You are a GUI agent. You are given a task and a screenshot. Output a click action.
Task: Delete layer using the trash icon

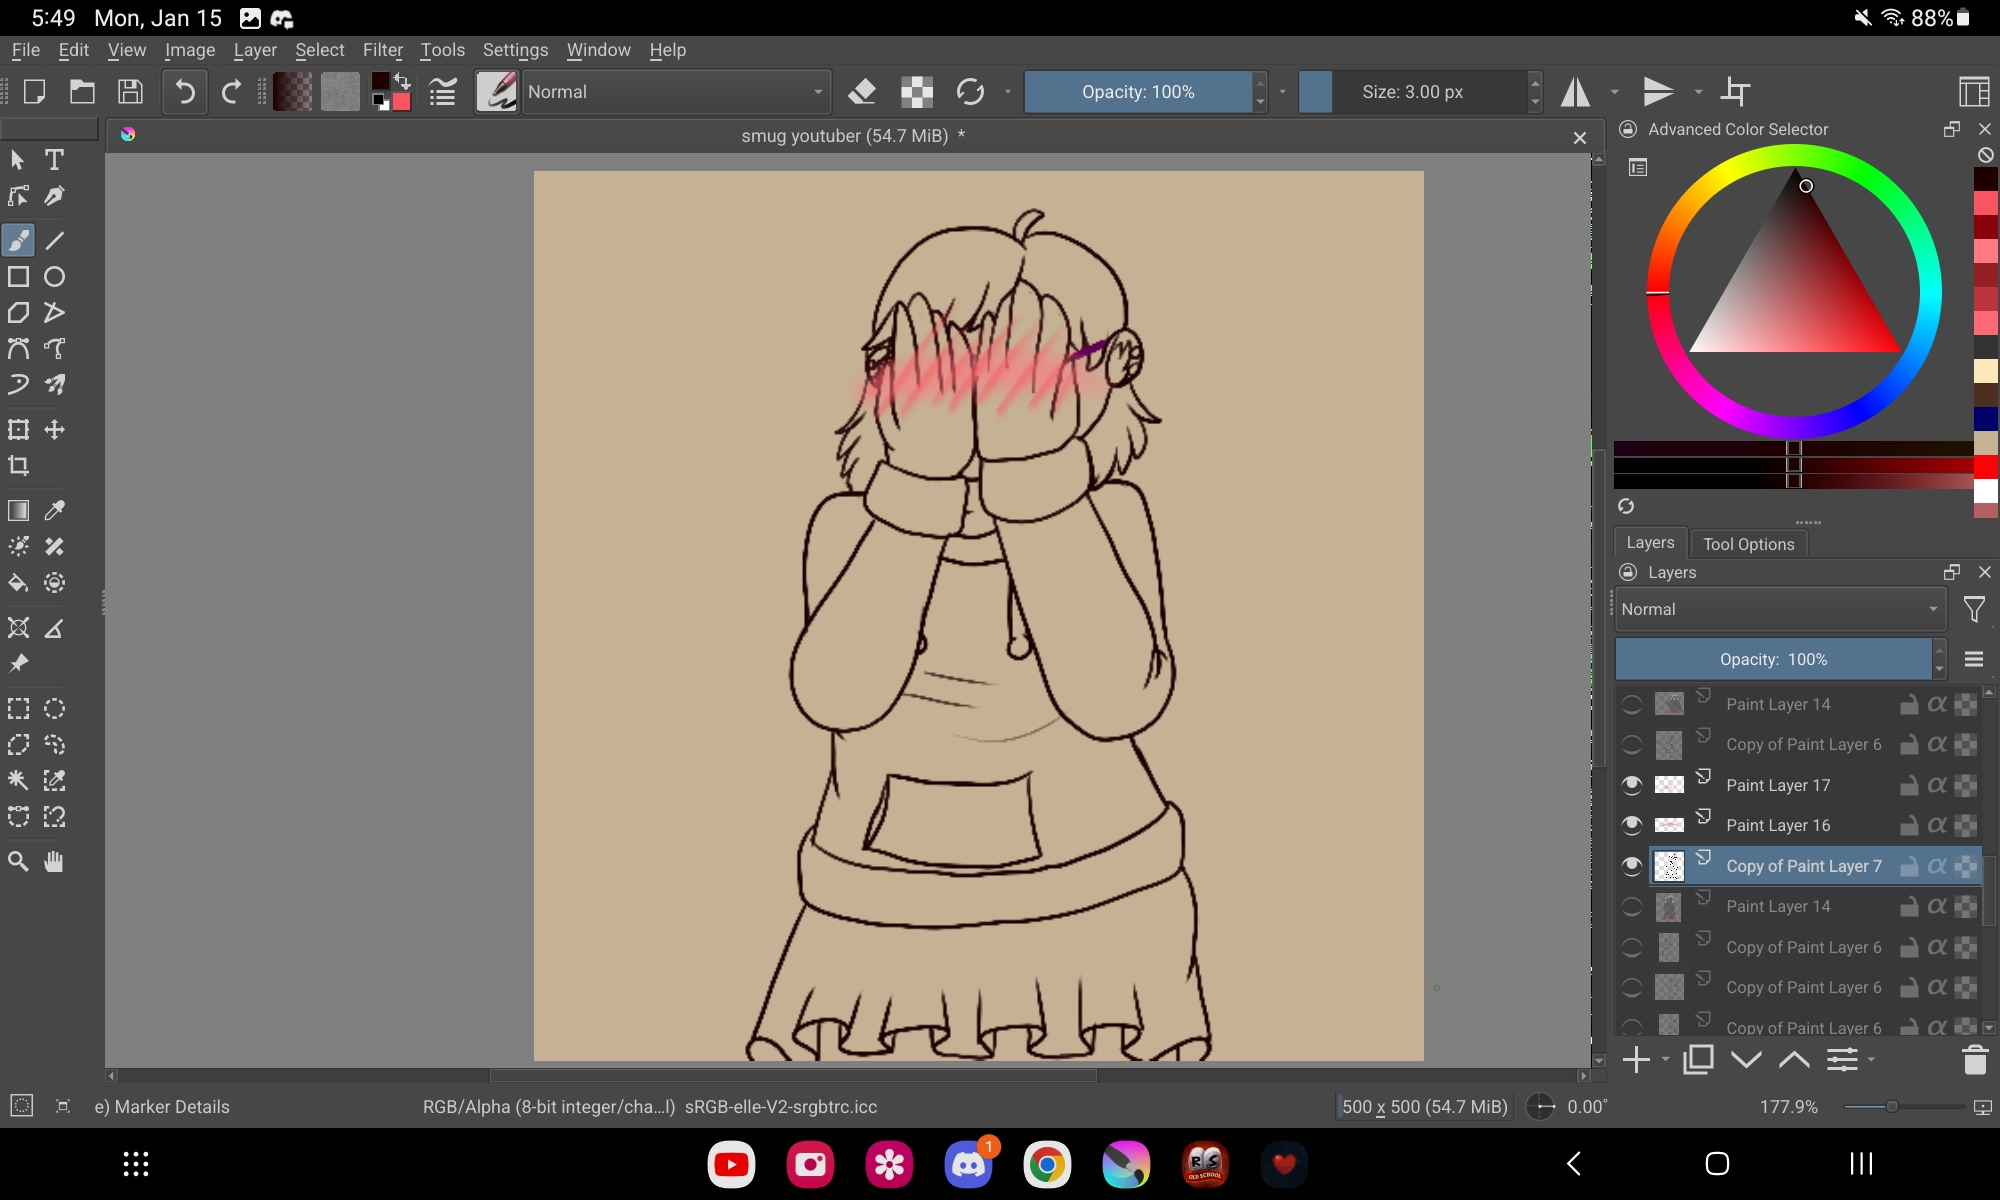point(1974,1060)
